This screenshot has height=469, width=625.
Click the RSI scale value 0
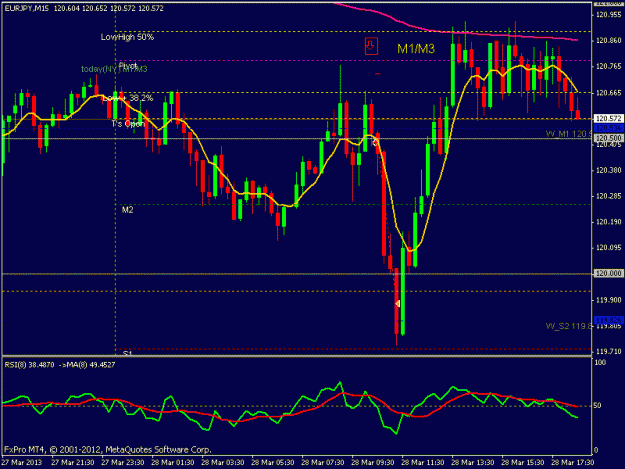tap(596, 450)
